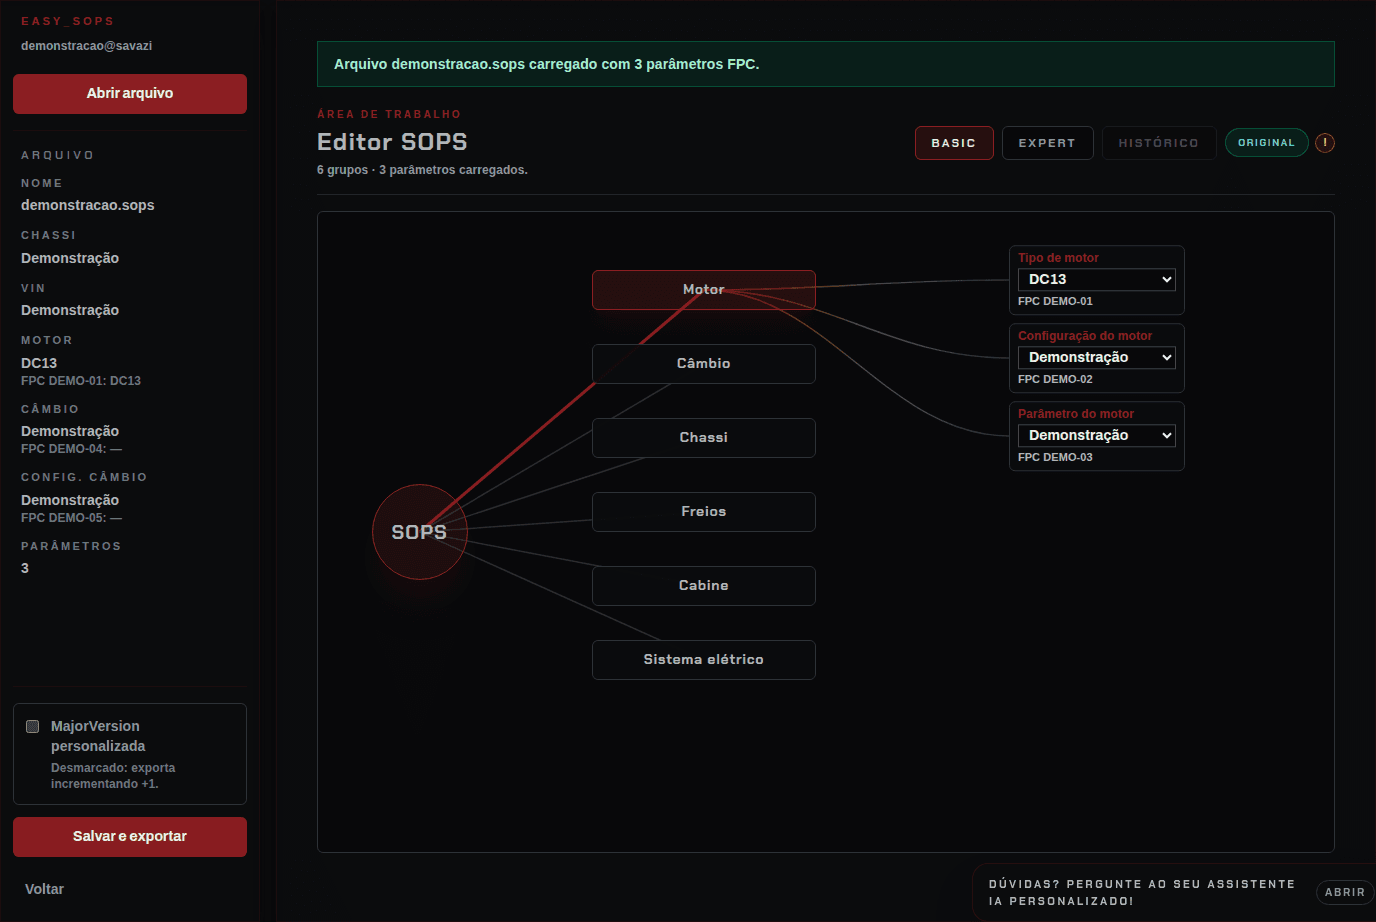The image size is (1376, 922).
Task: Click the FPC DEMO-02 label
Action: coord(1055,379)
